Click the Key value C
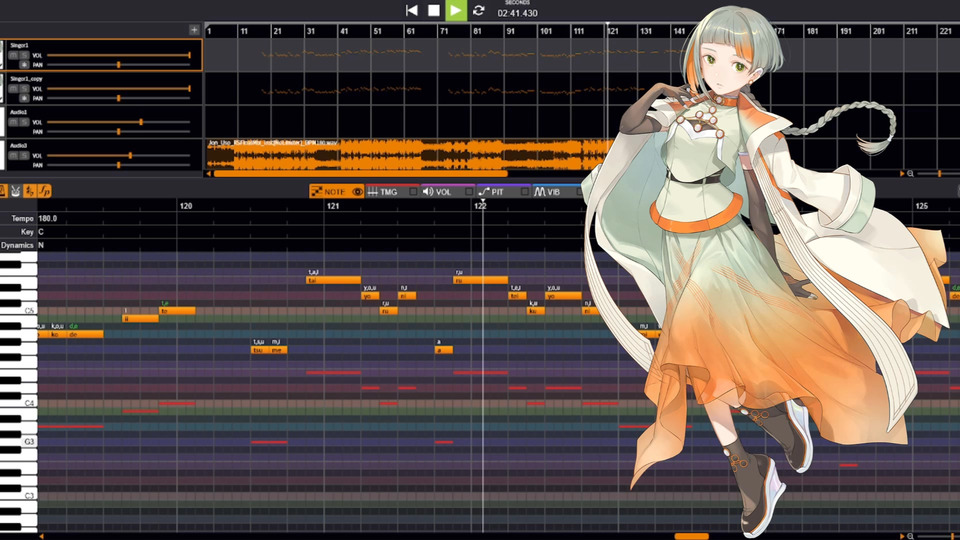Screen dimensions: 960x540 click(x=41, y=232)
